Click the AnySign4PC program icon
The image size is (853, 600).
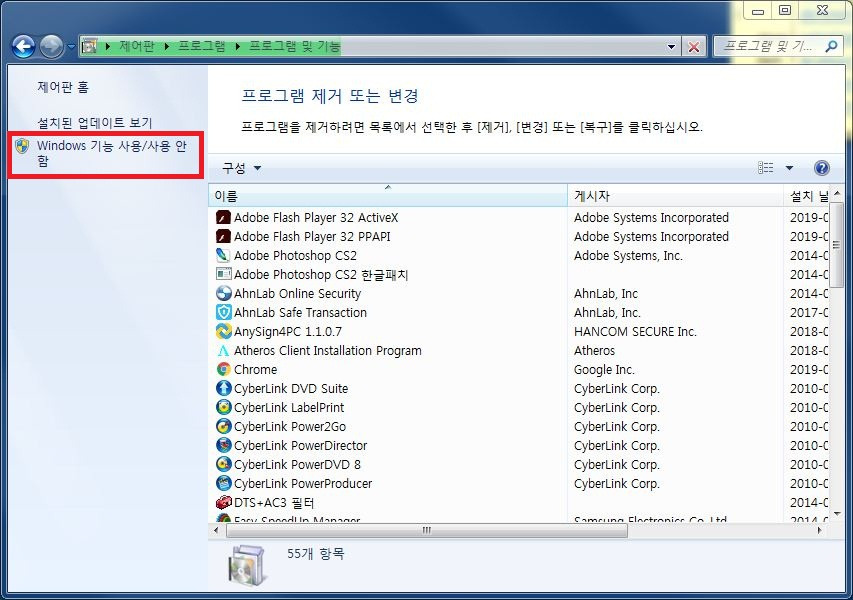click(226, 331)
